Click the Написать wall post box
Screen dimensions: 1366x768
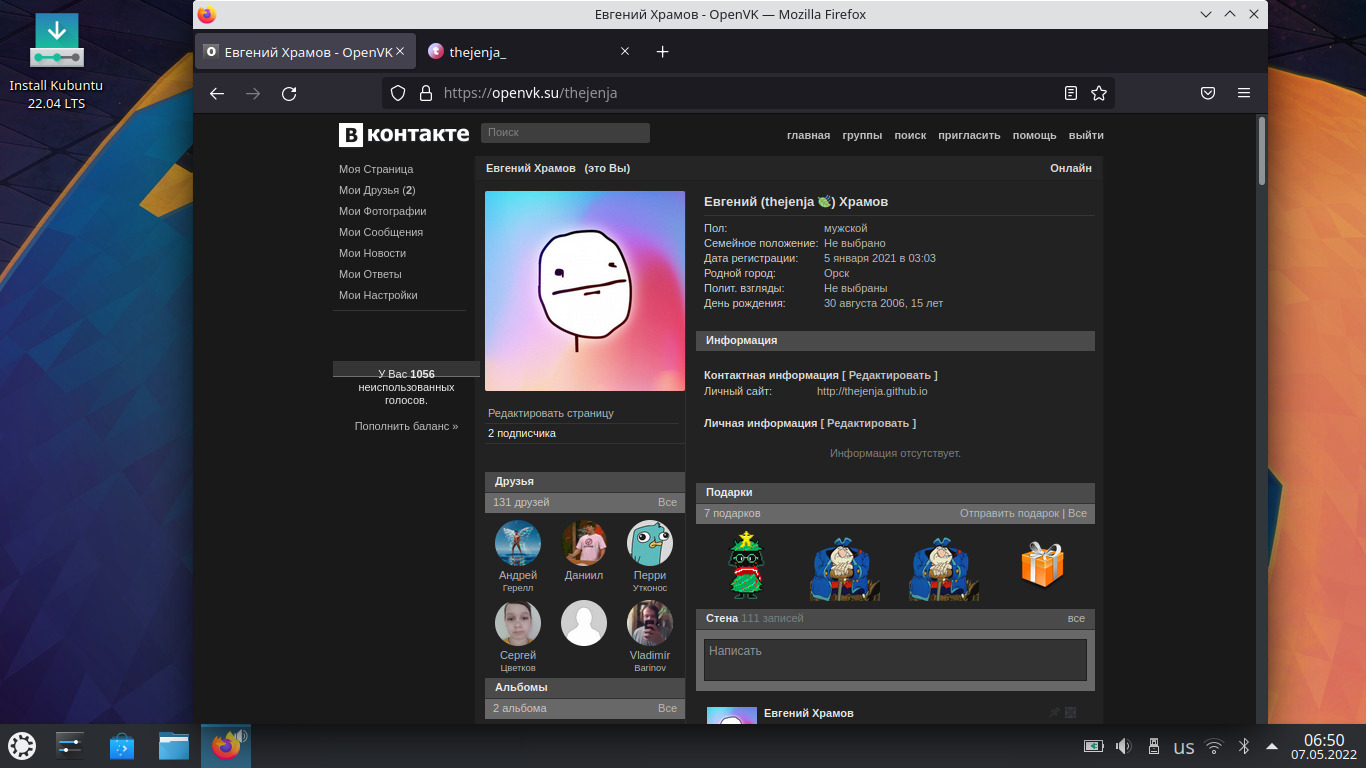point(894,660)
